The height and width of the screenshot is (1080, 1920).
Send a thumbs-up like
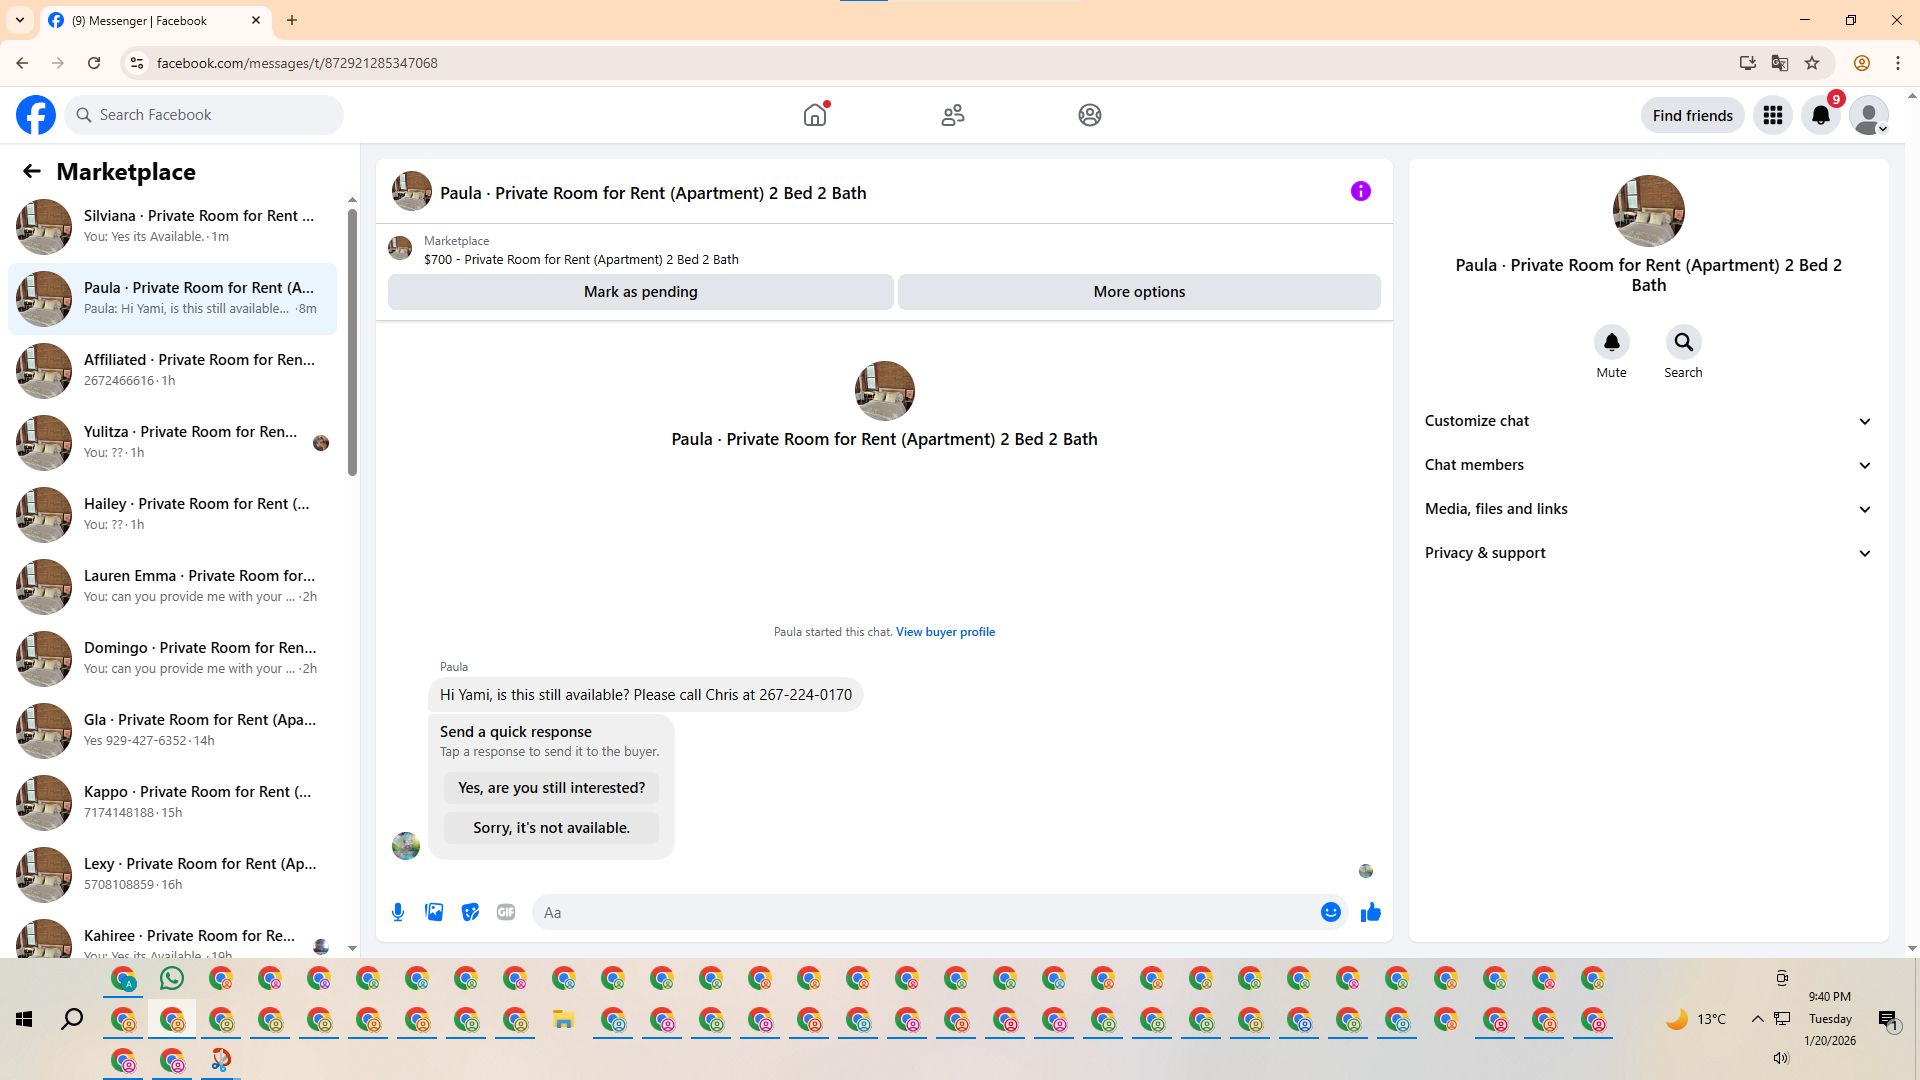[1371, 912]
